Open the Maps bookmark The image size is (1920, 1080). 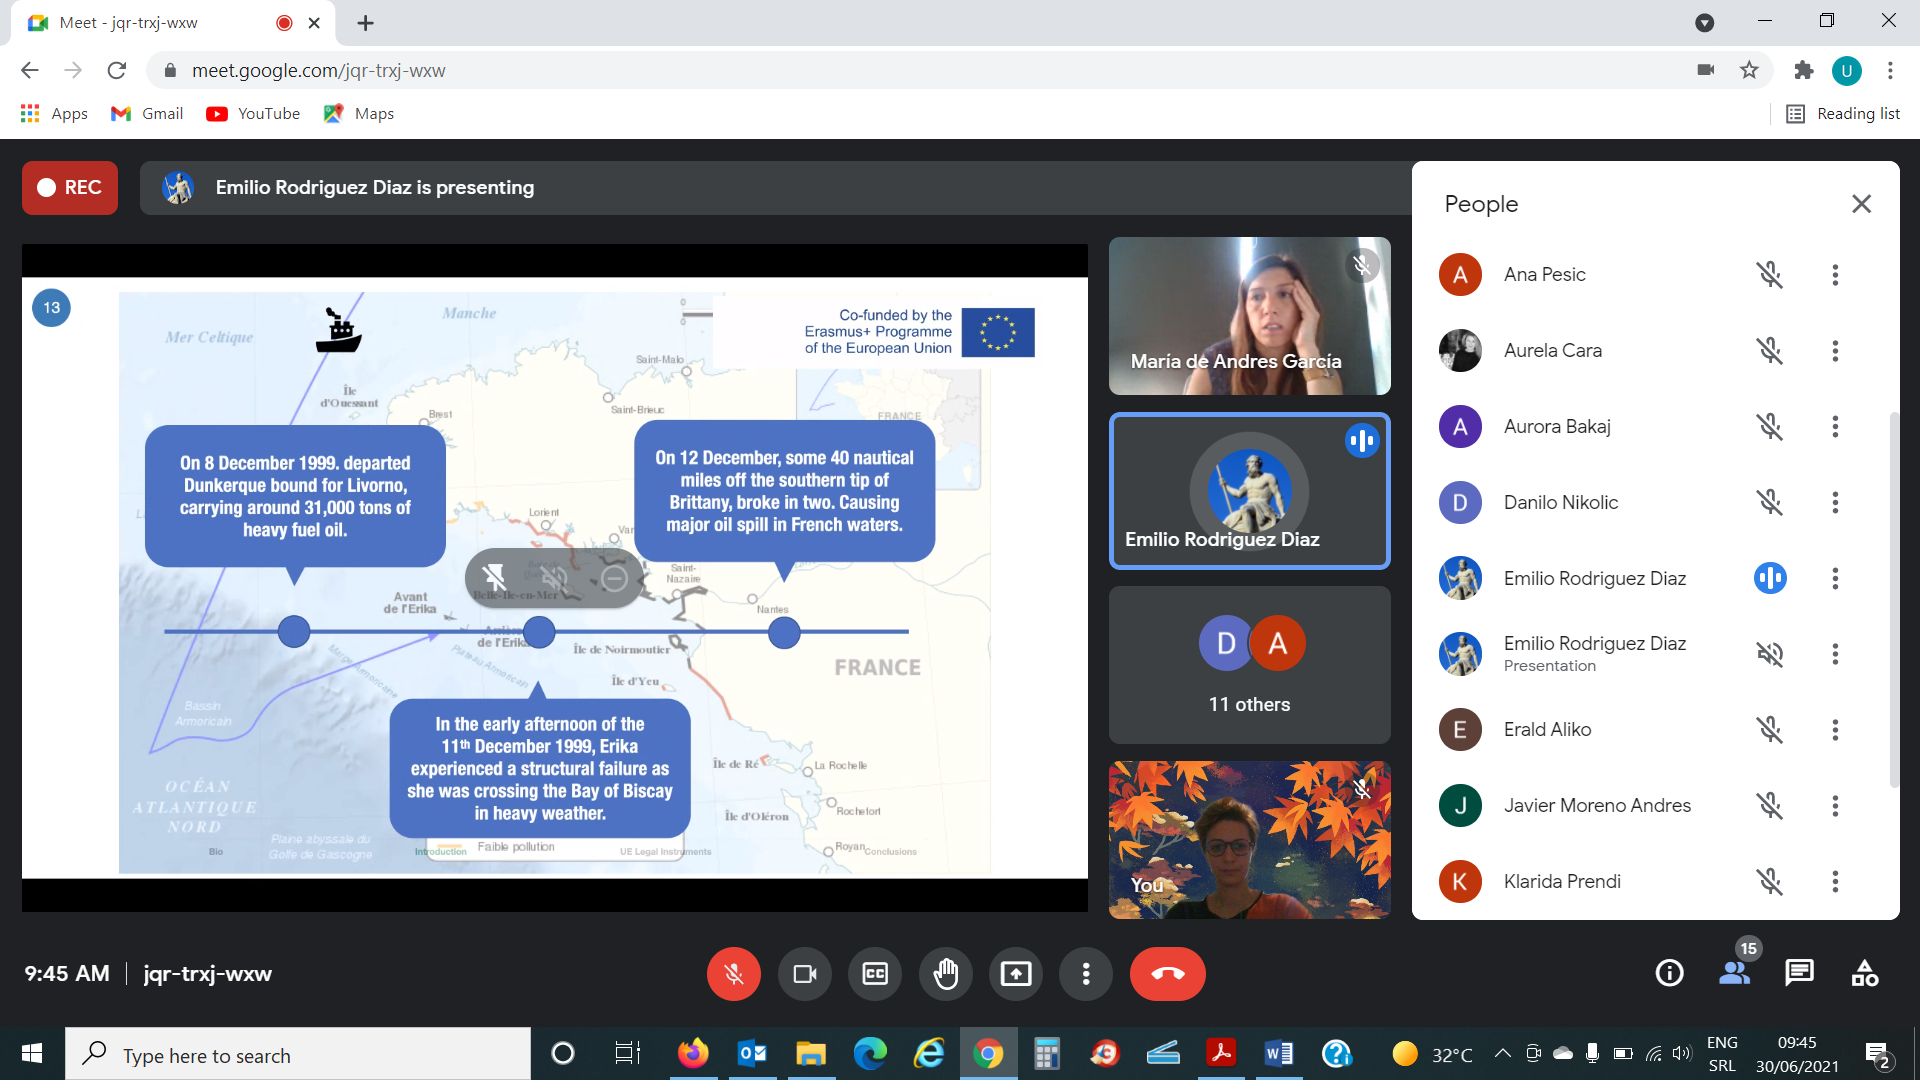pos(359,114)
